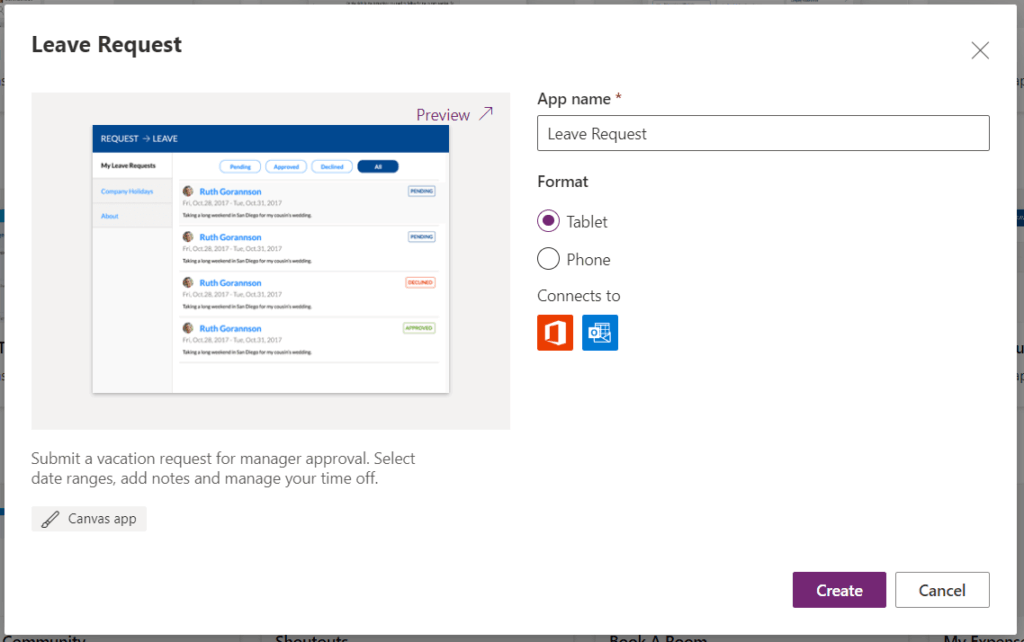1024x642 pixels.
Task: Click the Canvas app tag
Action: 89,519
